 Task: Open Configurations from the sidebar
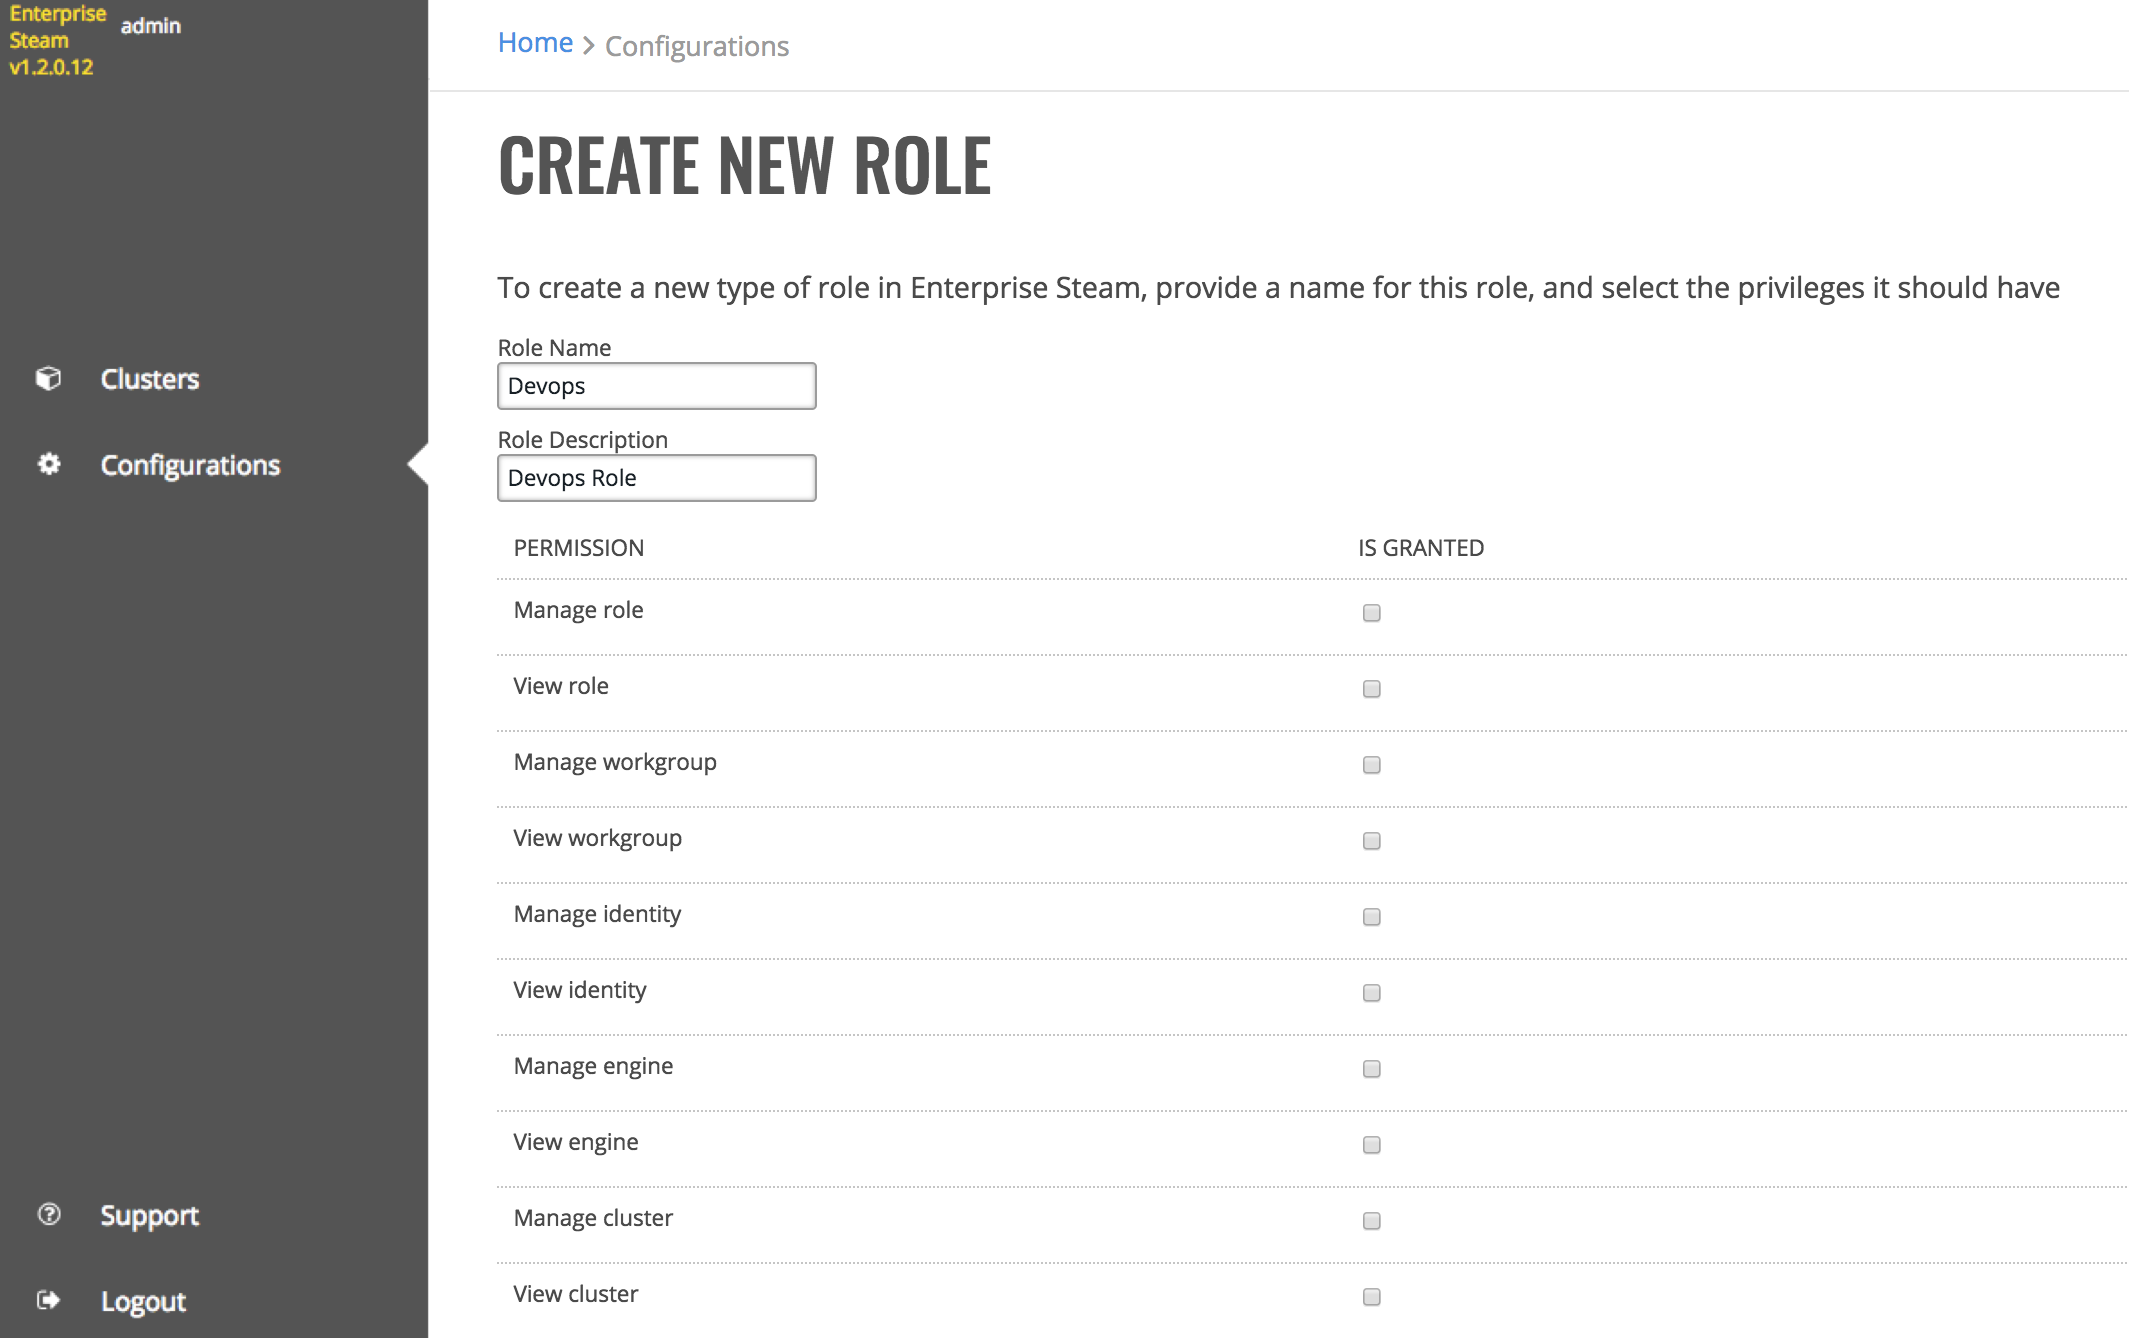pos(190,465)
